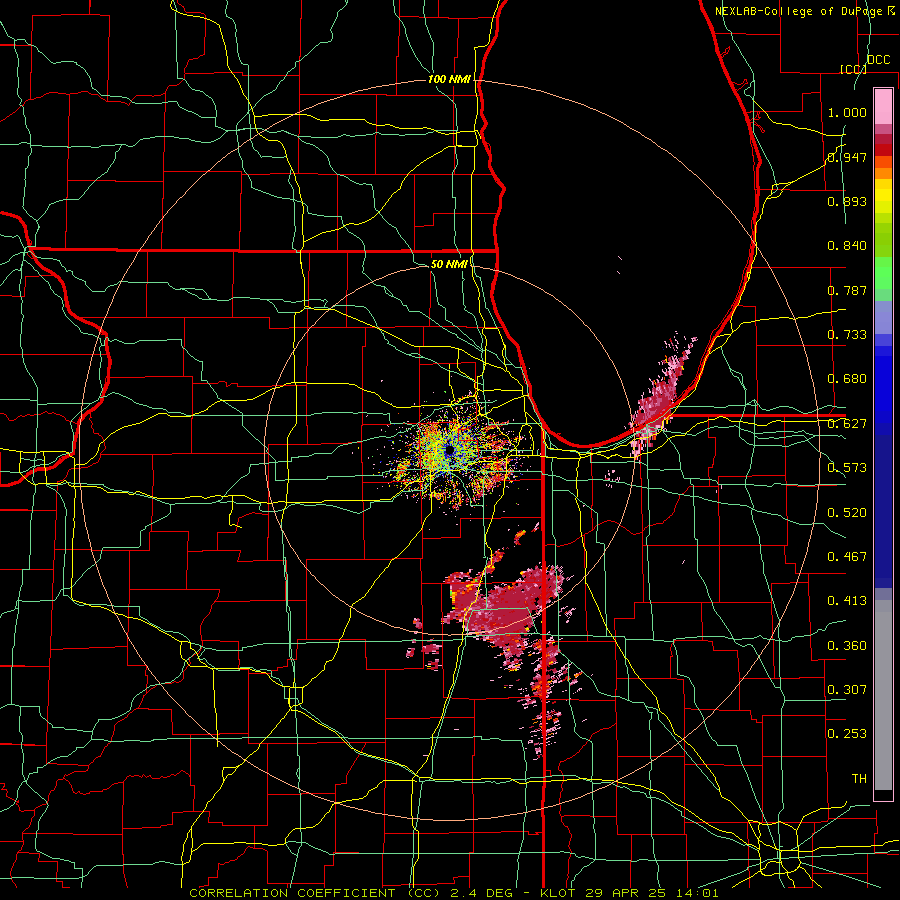Click the 0.733 scale value
Screen dimensions: 900x900
click(x=847, y=335)
